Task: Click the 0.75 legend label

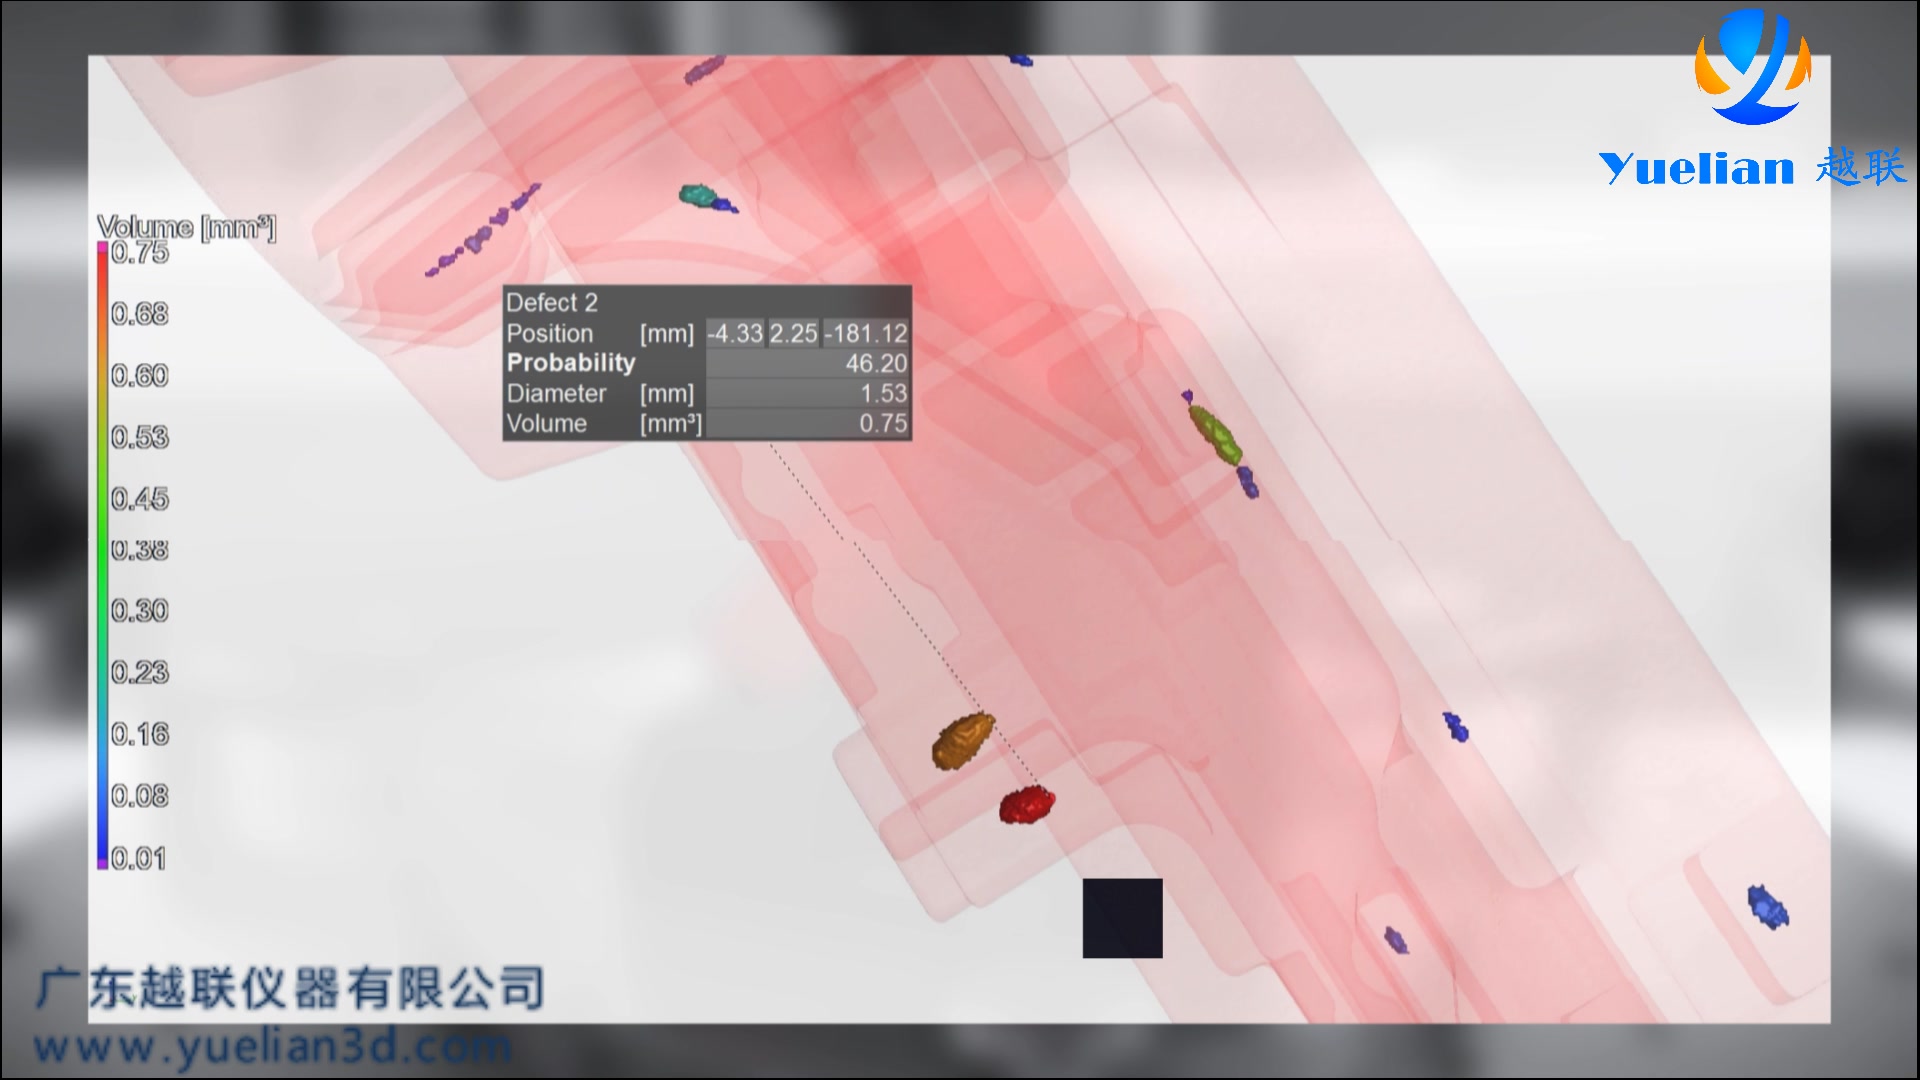Action: pyautogui.click(x=140, y=253)
